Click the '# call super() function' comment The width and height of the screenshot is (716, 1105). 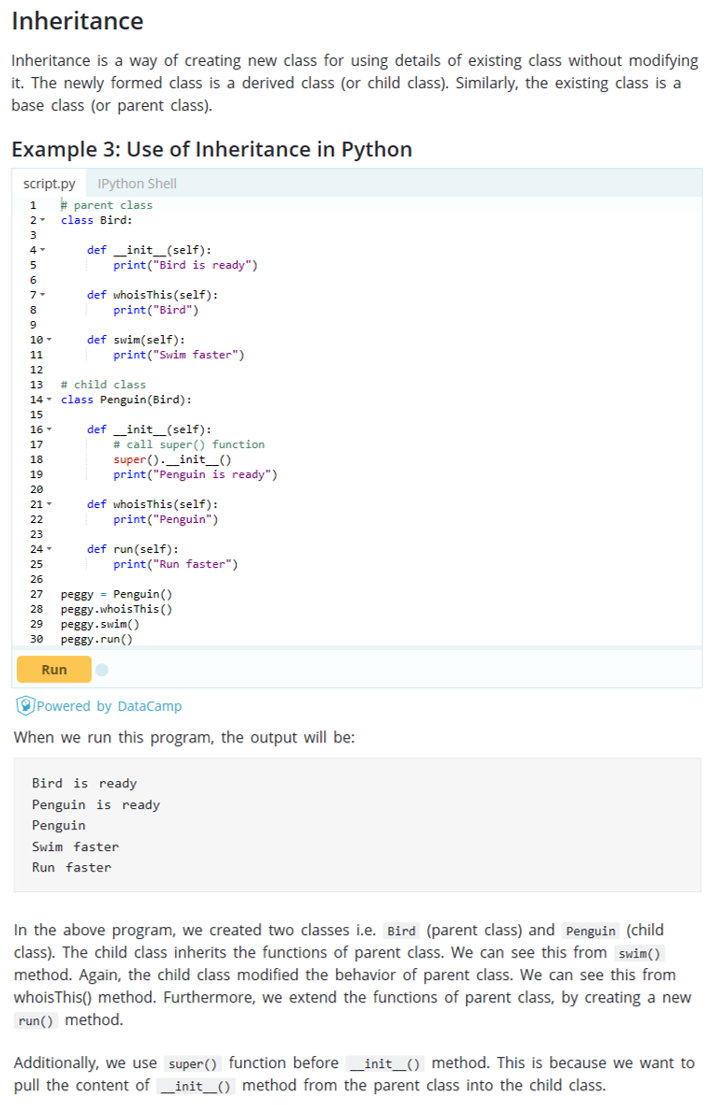189,445
